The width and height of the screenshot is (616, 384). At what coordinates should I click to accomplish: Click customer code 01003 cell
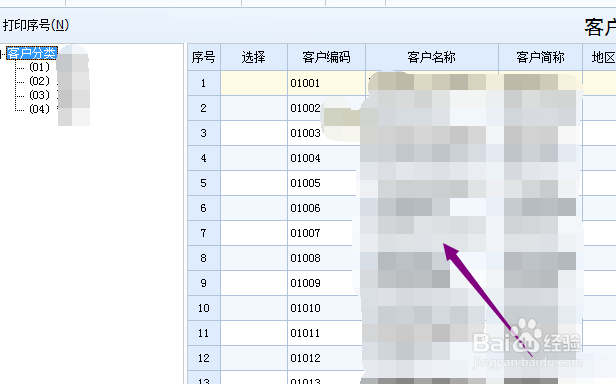[326, 133]
